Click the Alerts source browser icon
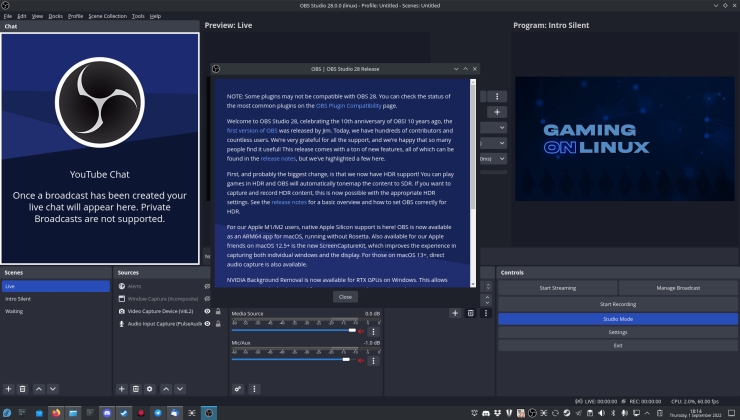Screen dimensions: 740x420 point(122,286)
